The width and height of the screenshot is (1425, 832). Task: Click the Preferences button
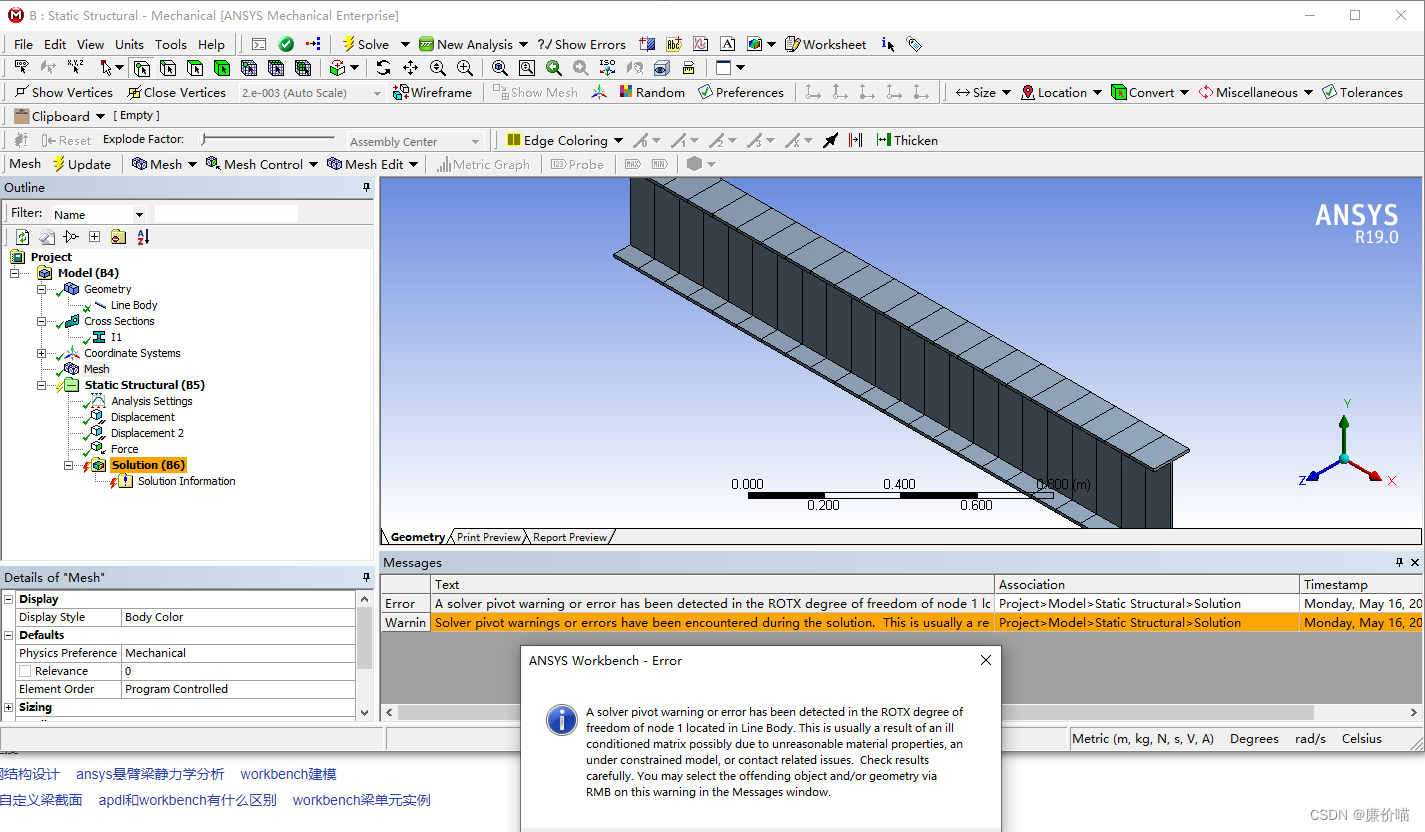[x=741, y=92]
